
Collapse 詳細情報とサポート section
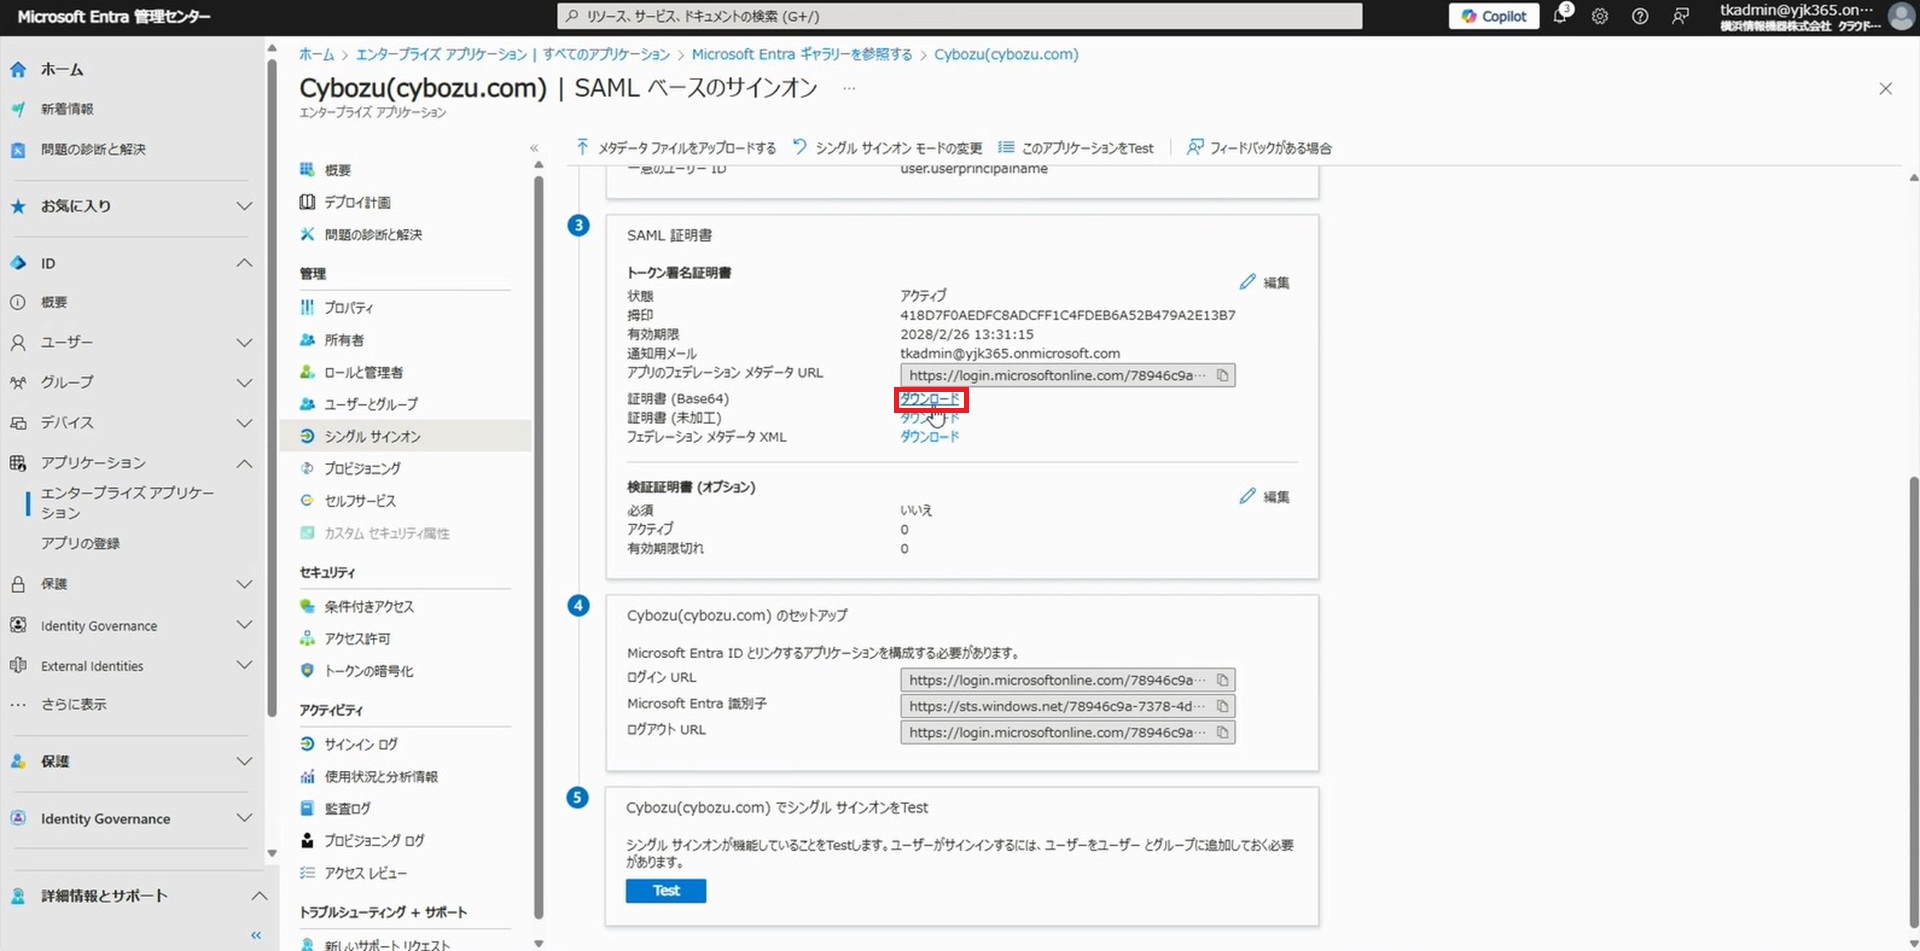coord(258,896)
